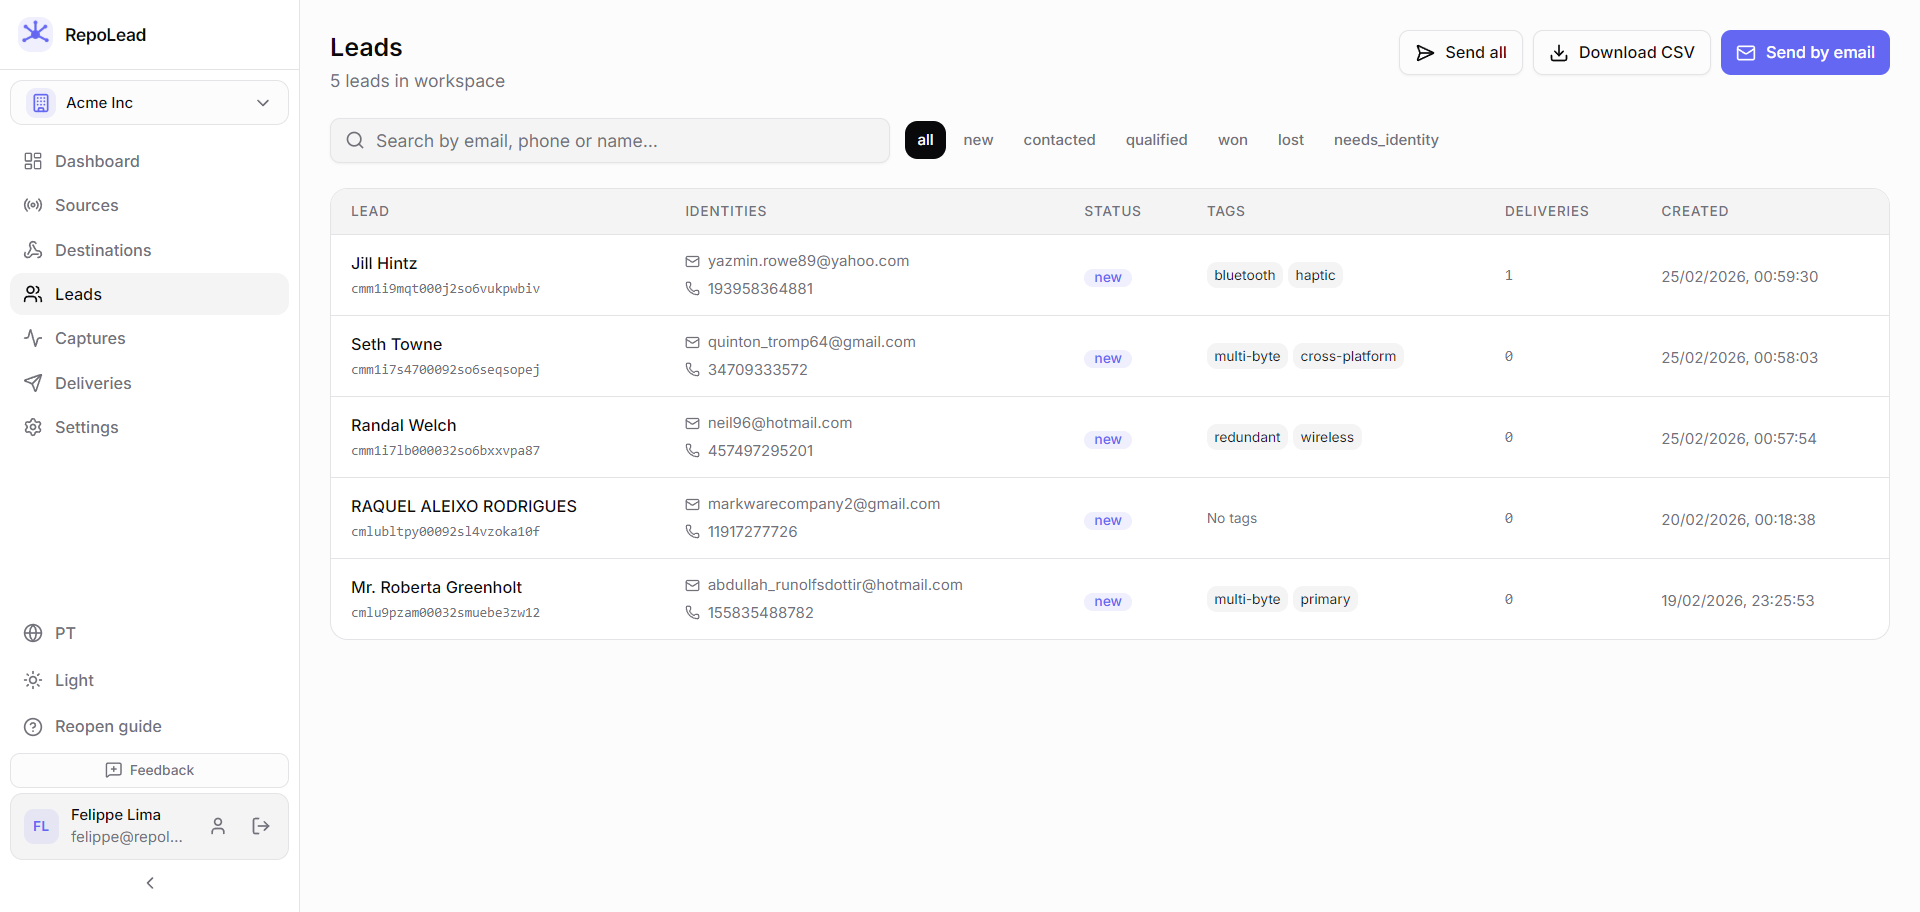The width and height of the screenshot is (1920, 912).
Task: Select the 'qualified' filter pill
Action: 1156,140
